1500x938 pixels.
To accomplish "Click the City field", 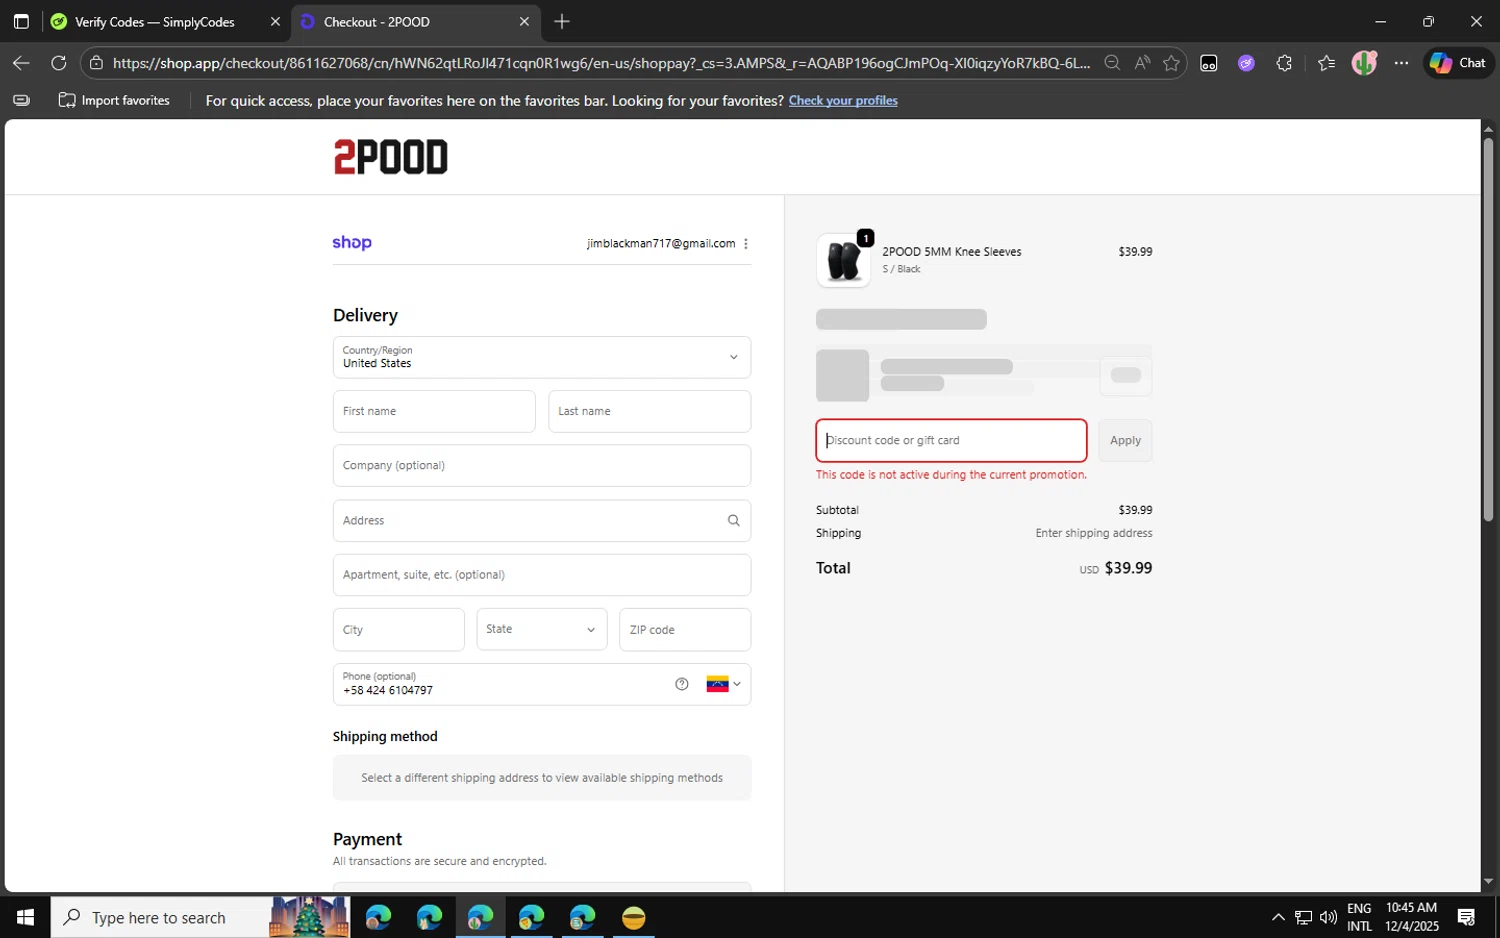I will [399, 630].
